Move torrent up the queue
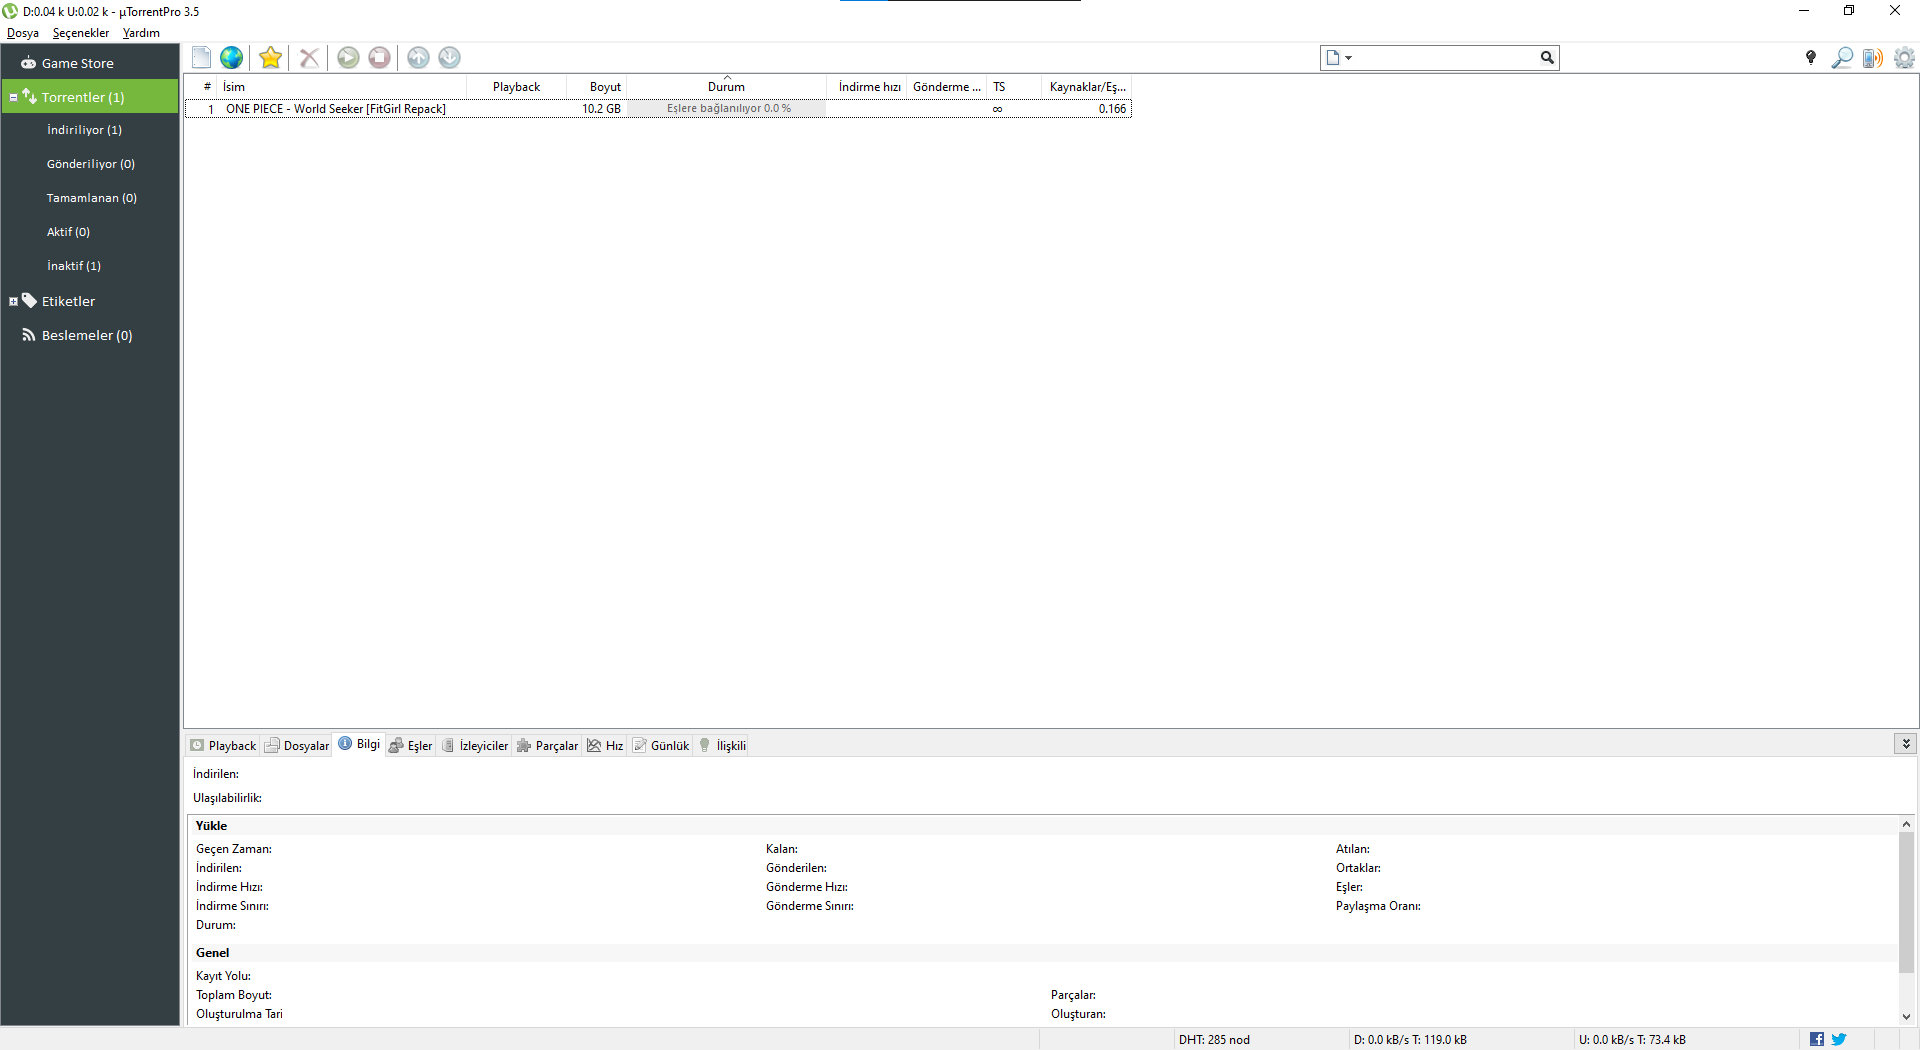 coord(418,58)
